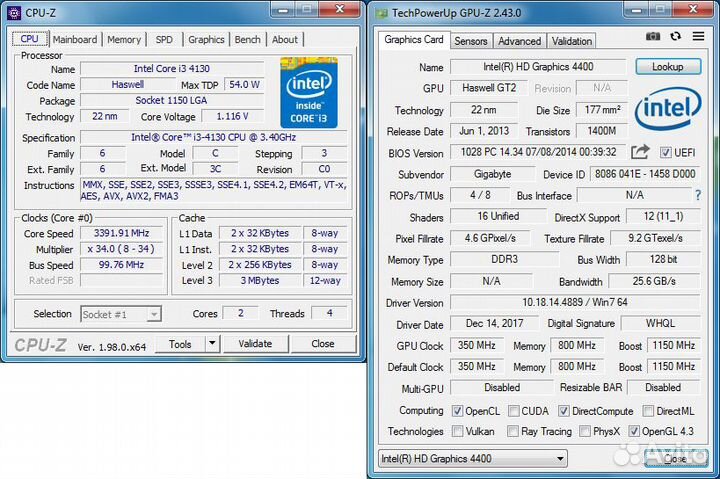Click the BIOS Version field
This screenshot has height=479, width=720.
(x=538, y=152)
